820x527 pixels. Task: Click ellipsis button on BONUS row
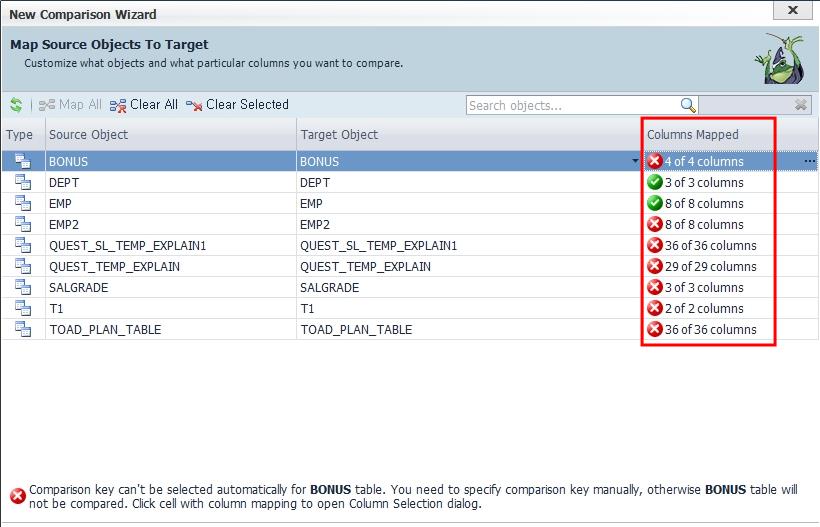[x=809, y=162]
